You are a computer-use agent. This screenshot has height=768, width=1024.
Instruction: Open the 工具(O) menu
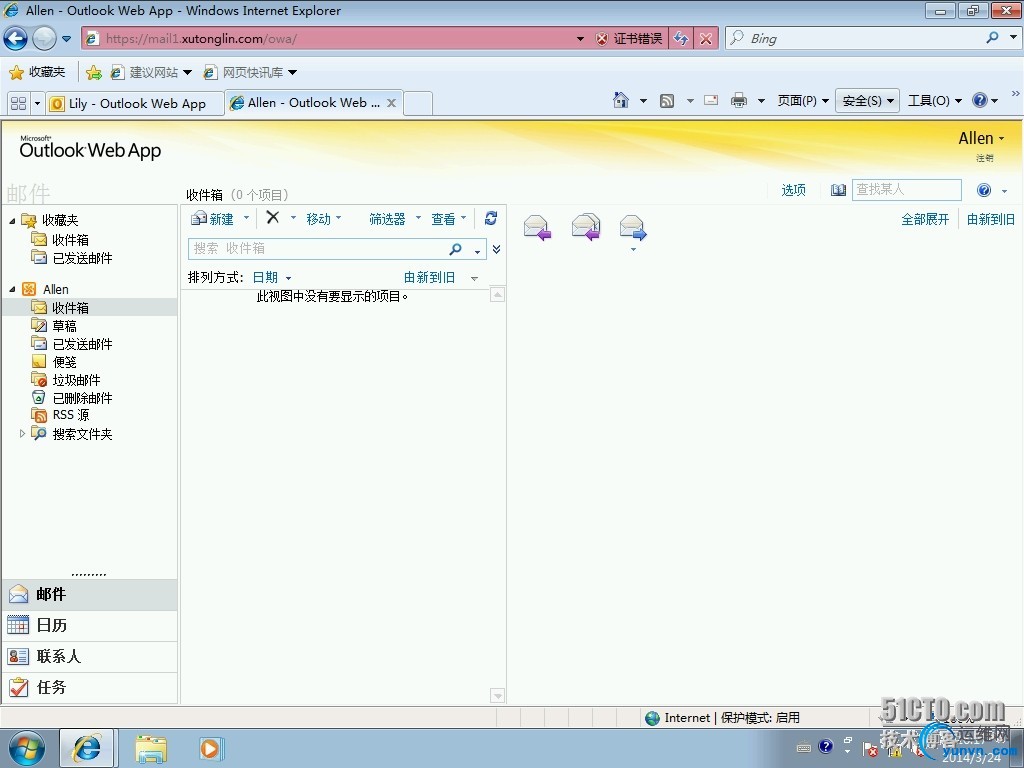click(934, 100)
